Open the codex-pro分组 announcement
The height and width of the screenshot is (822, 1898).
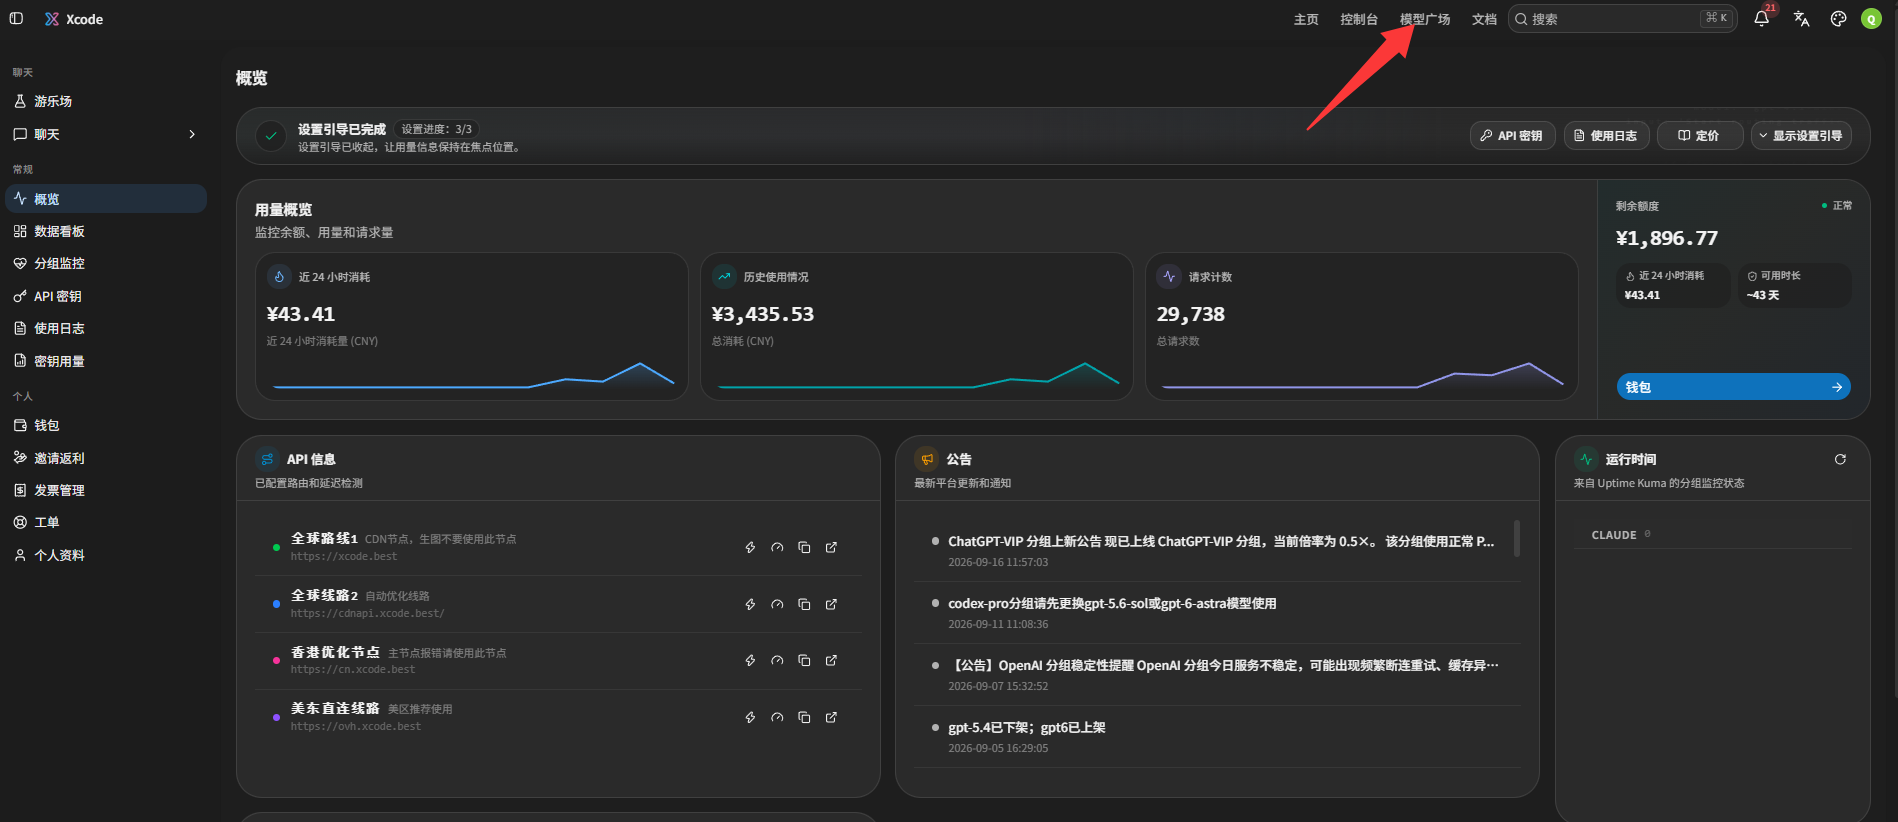coord(1216,613)
